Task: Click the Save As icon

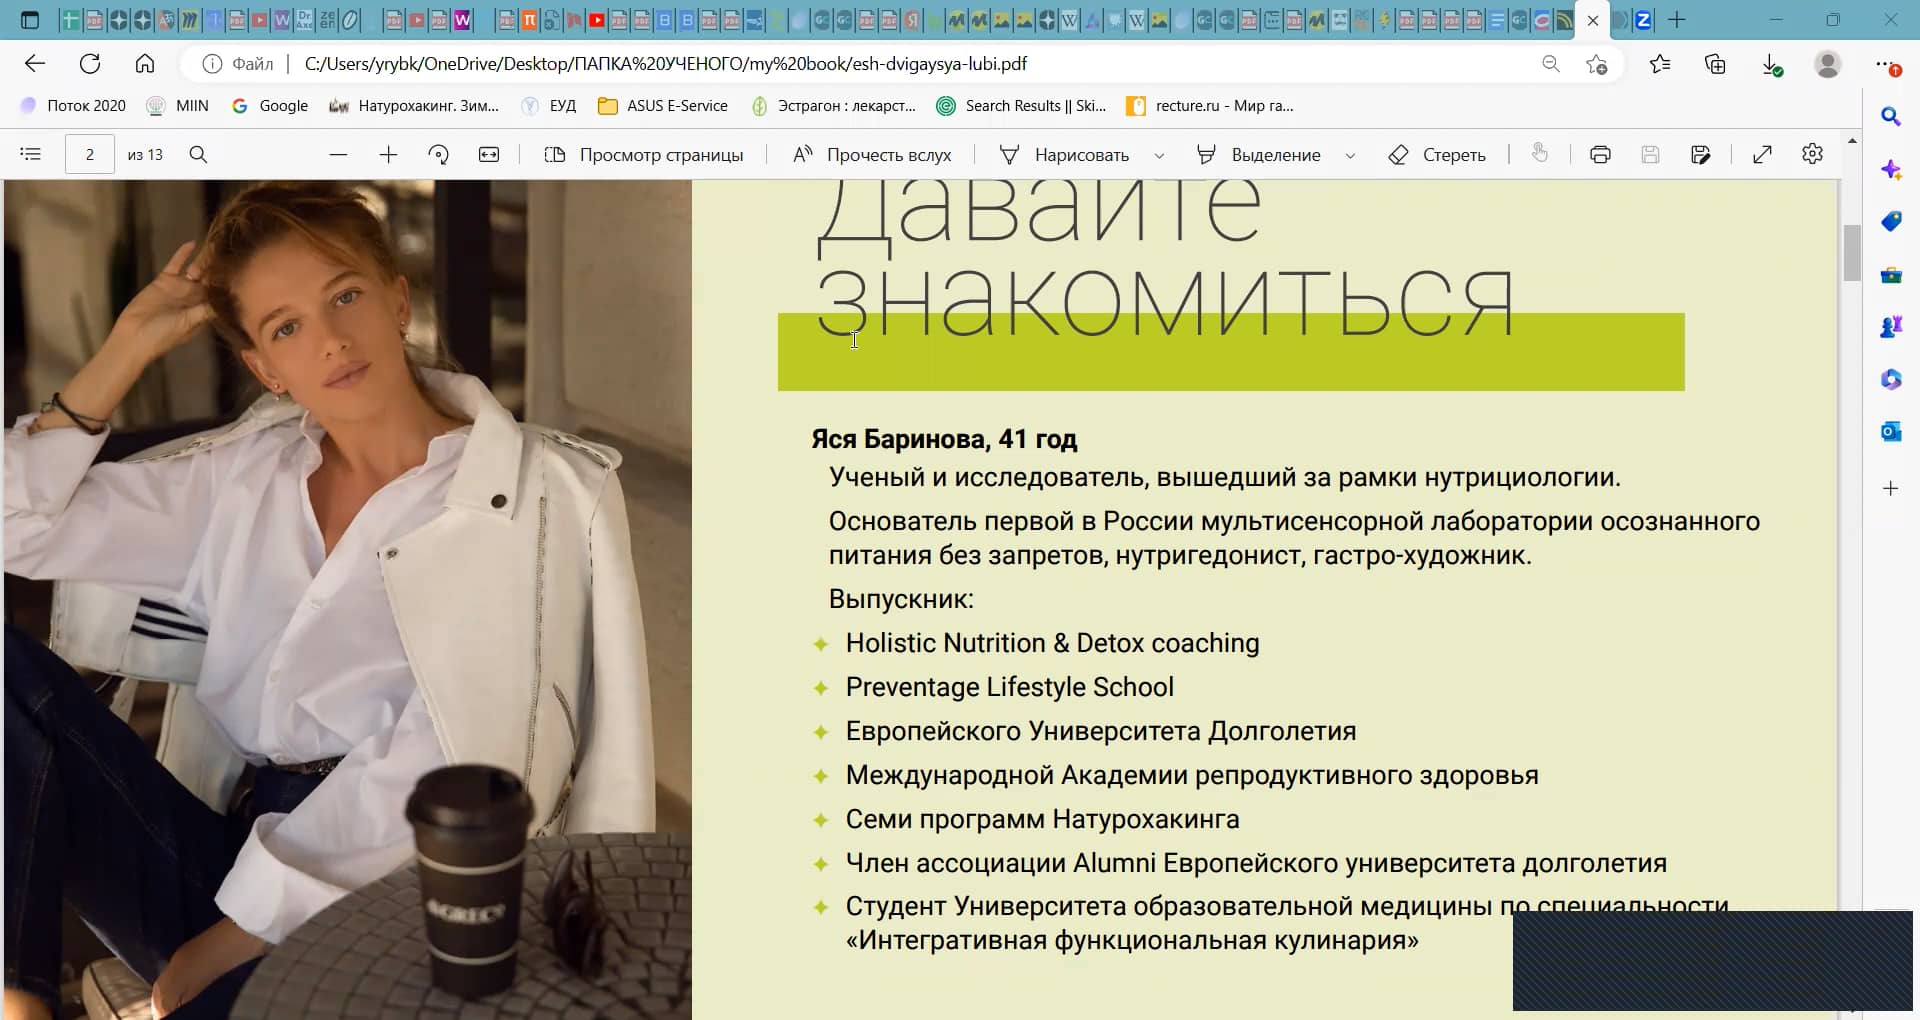Action: coord(1700,155)
